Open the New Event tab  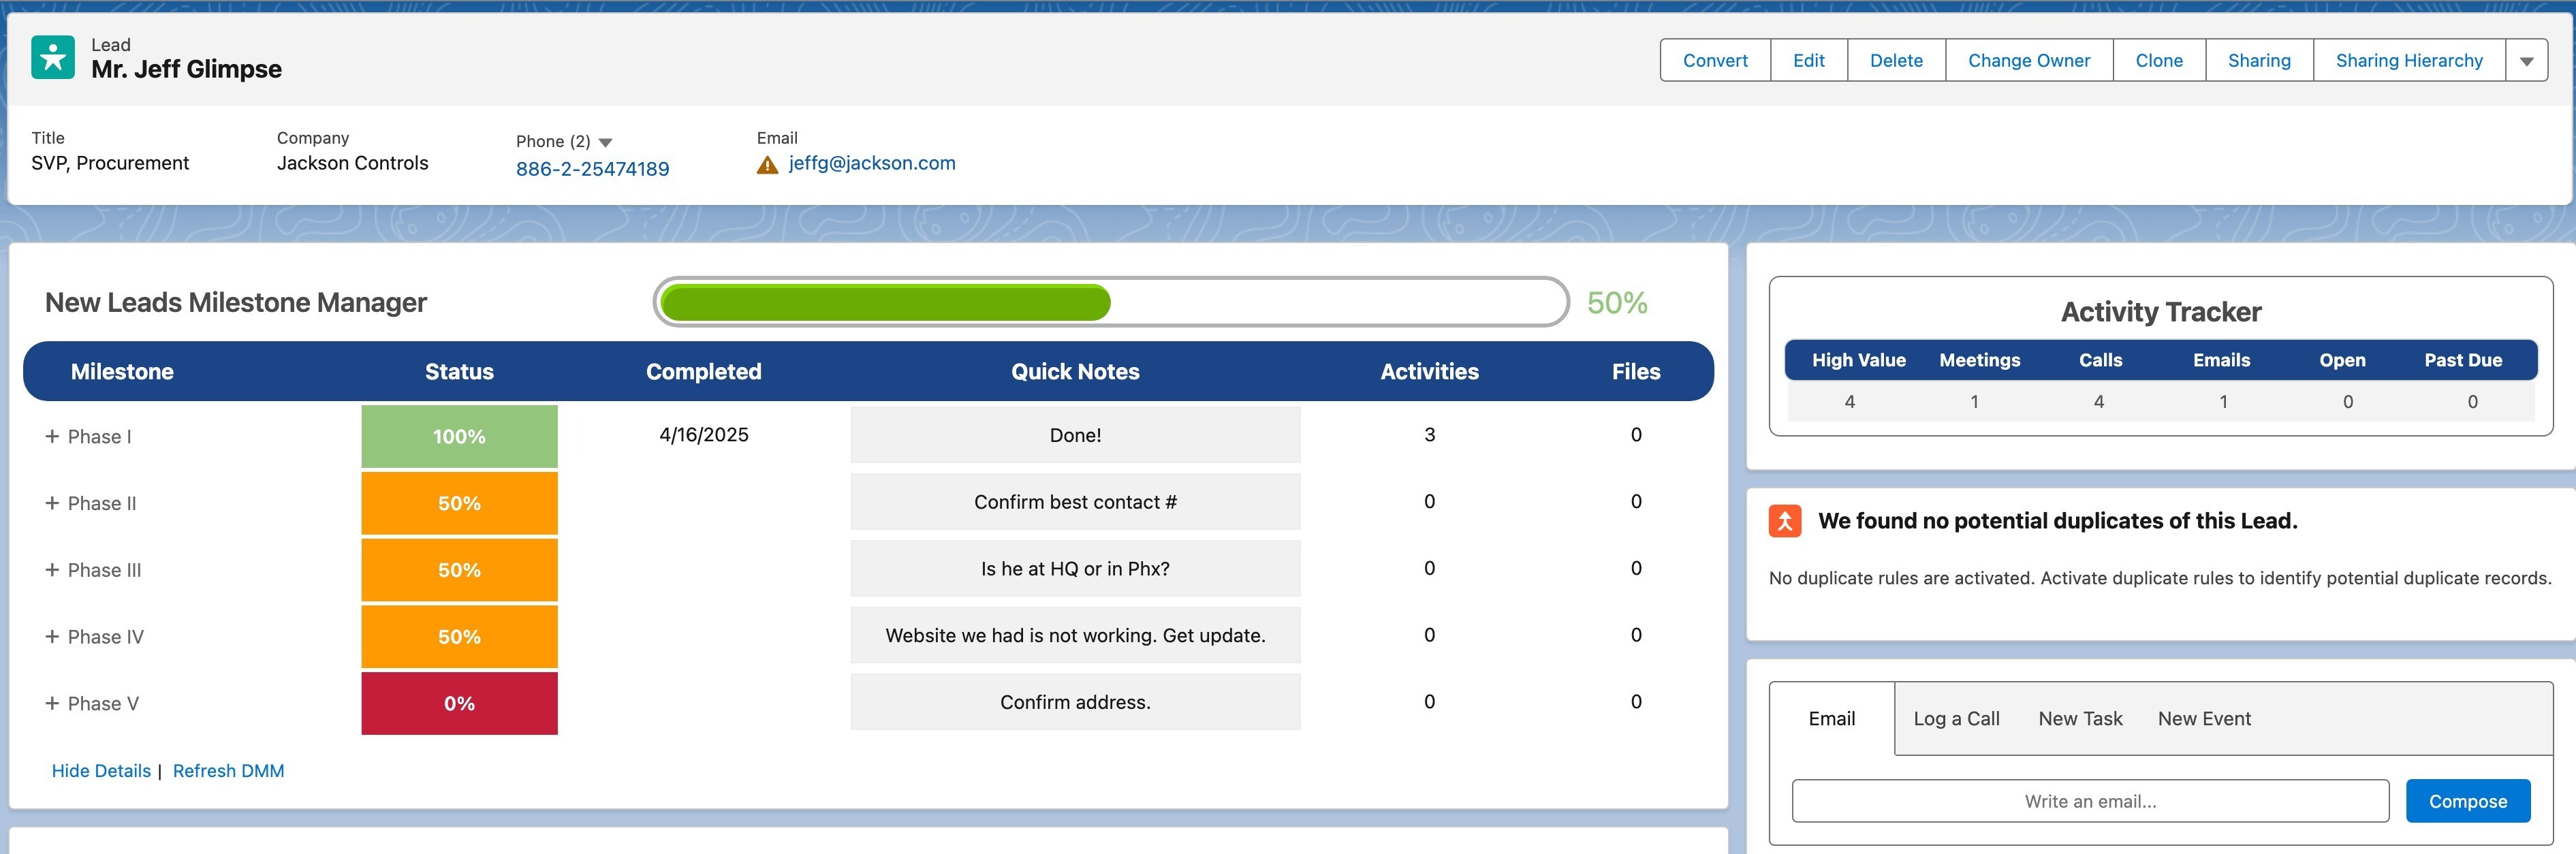2204,719
